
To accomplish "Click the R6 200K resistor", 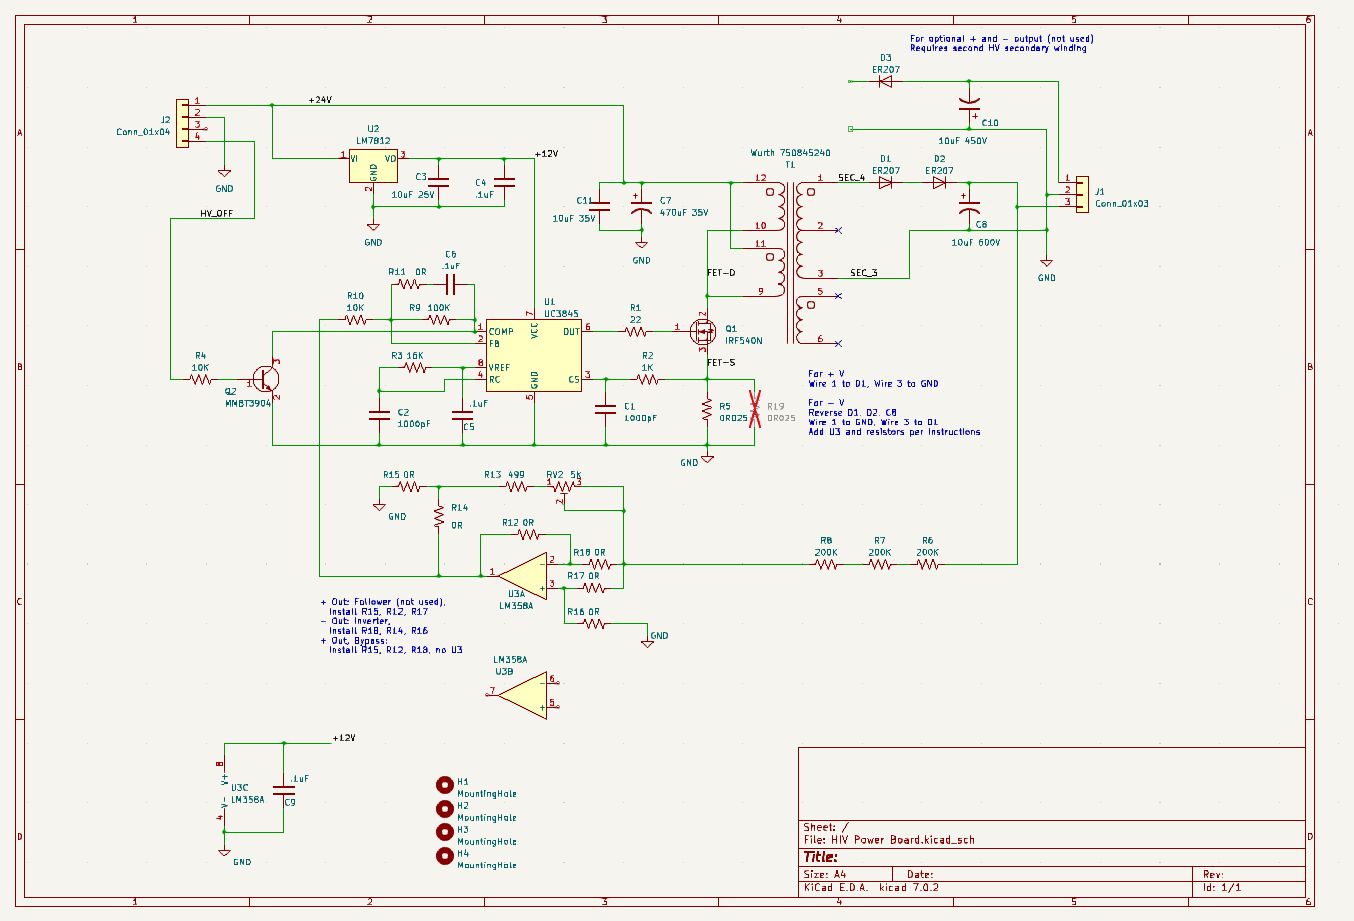I will (928, 564).
